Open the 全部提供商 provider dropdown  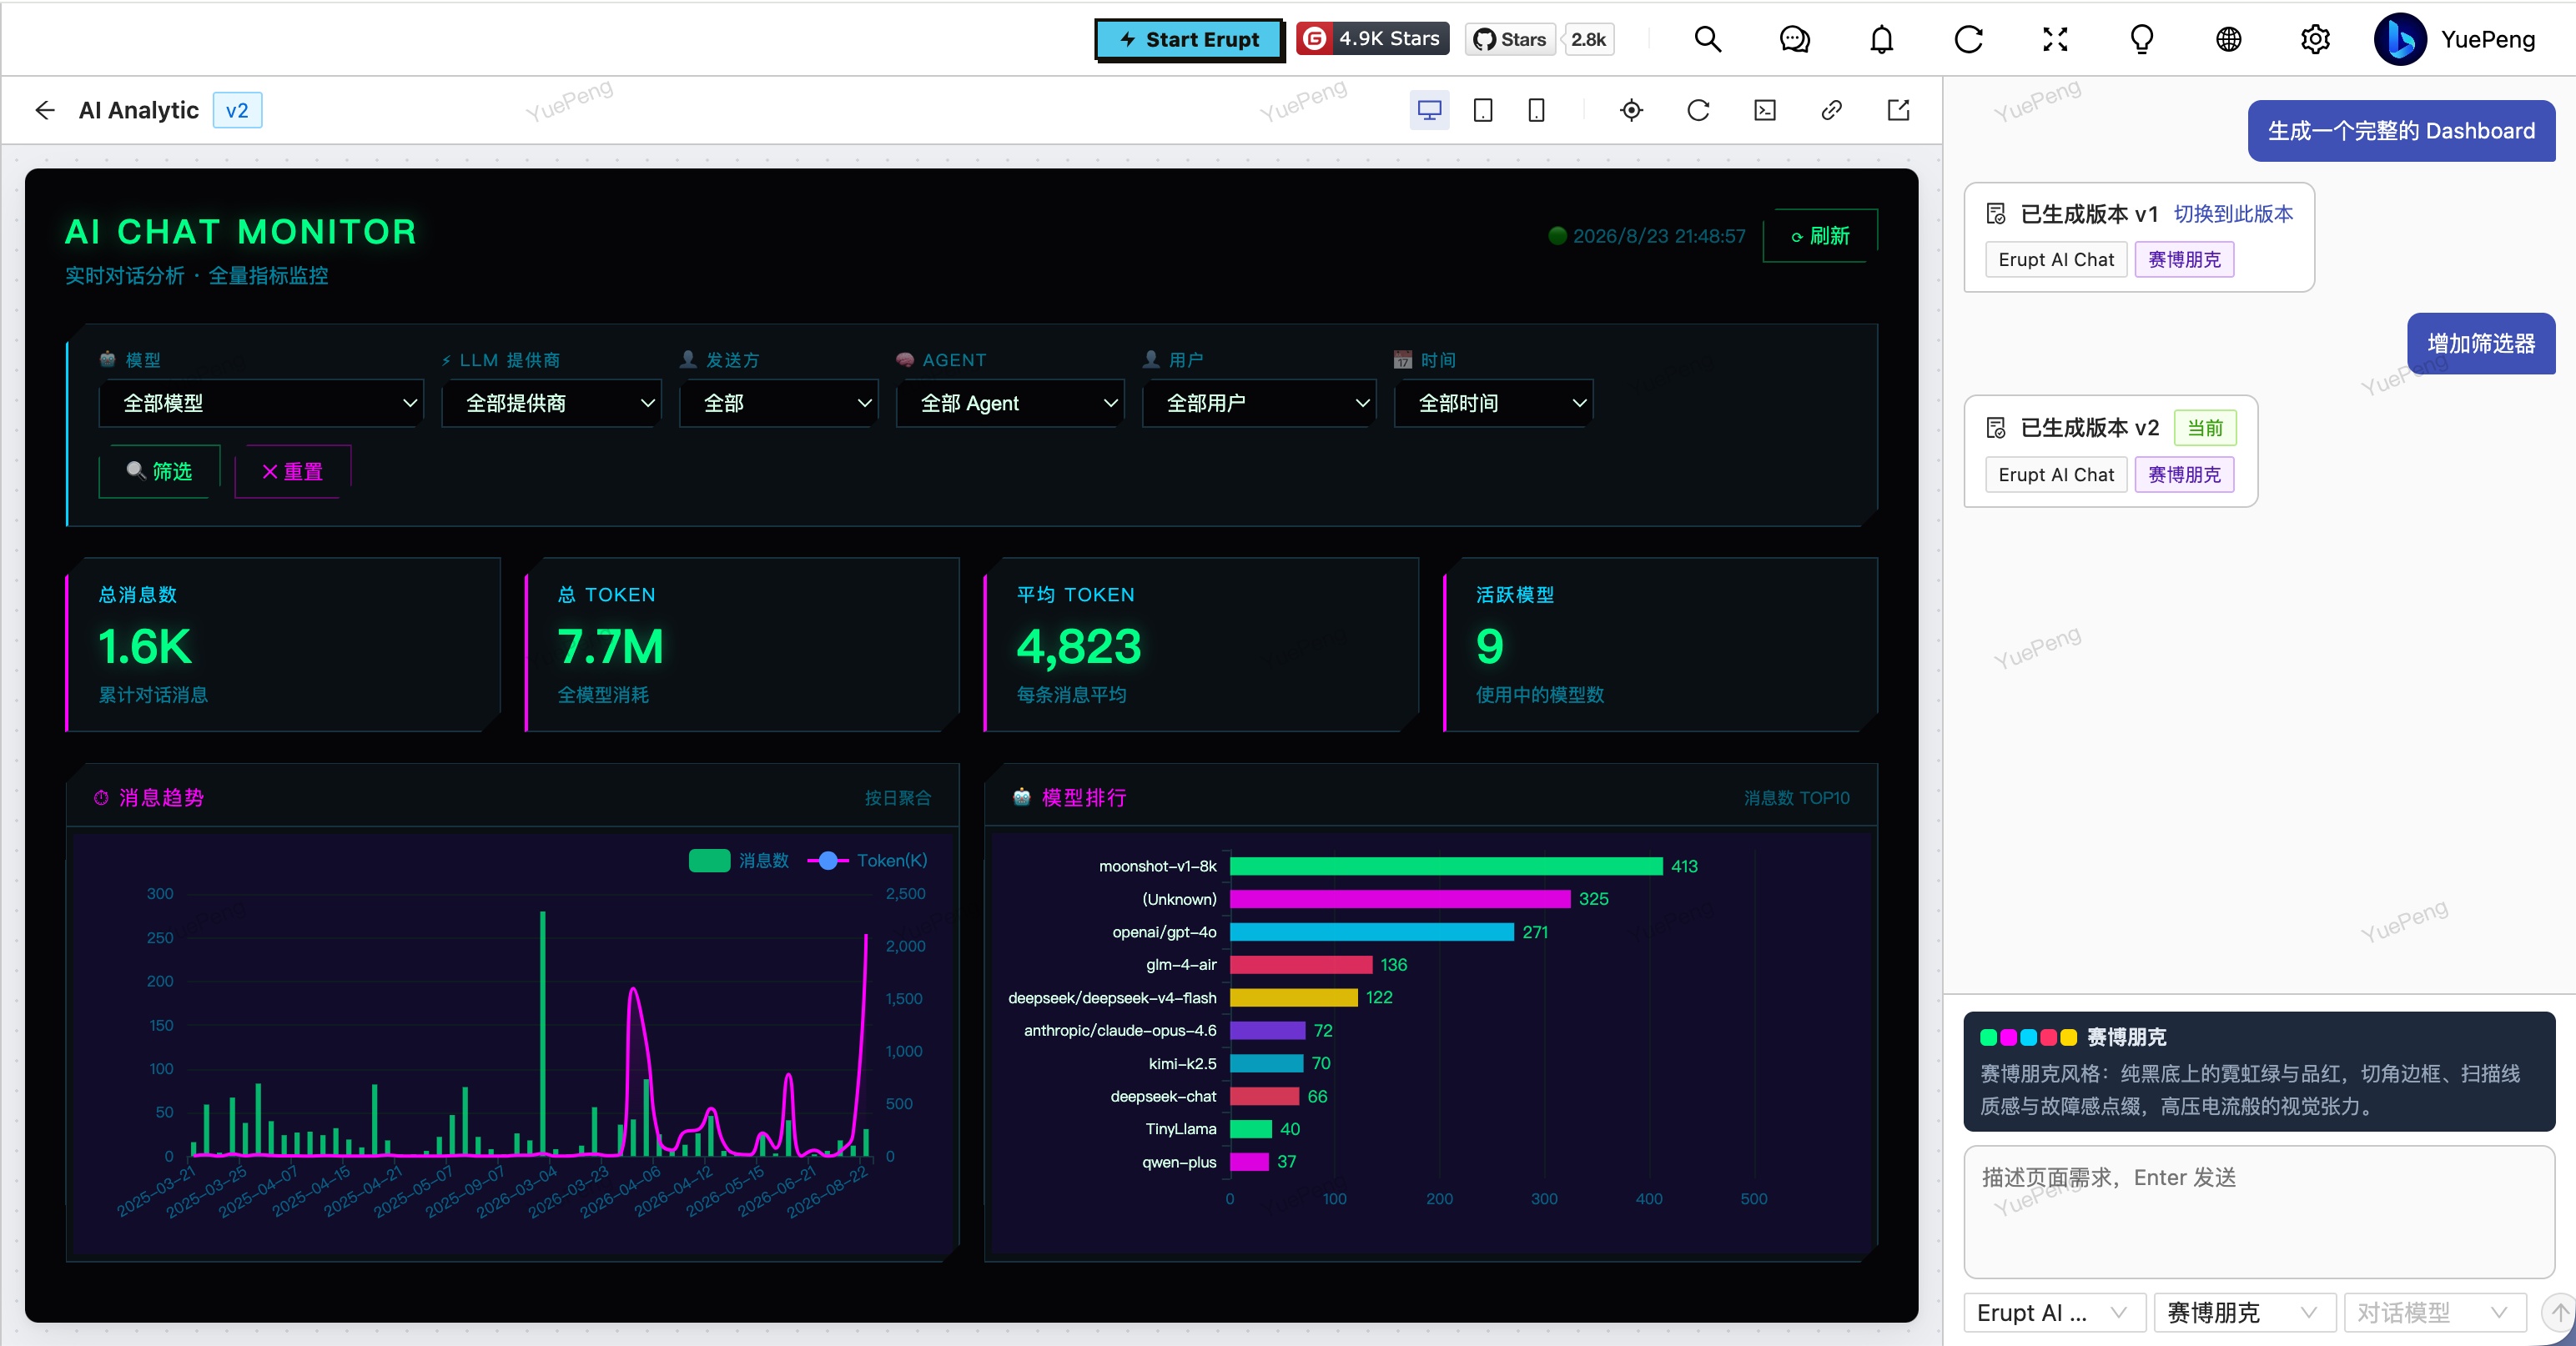pyautogui.click(x=551, y=403)
